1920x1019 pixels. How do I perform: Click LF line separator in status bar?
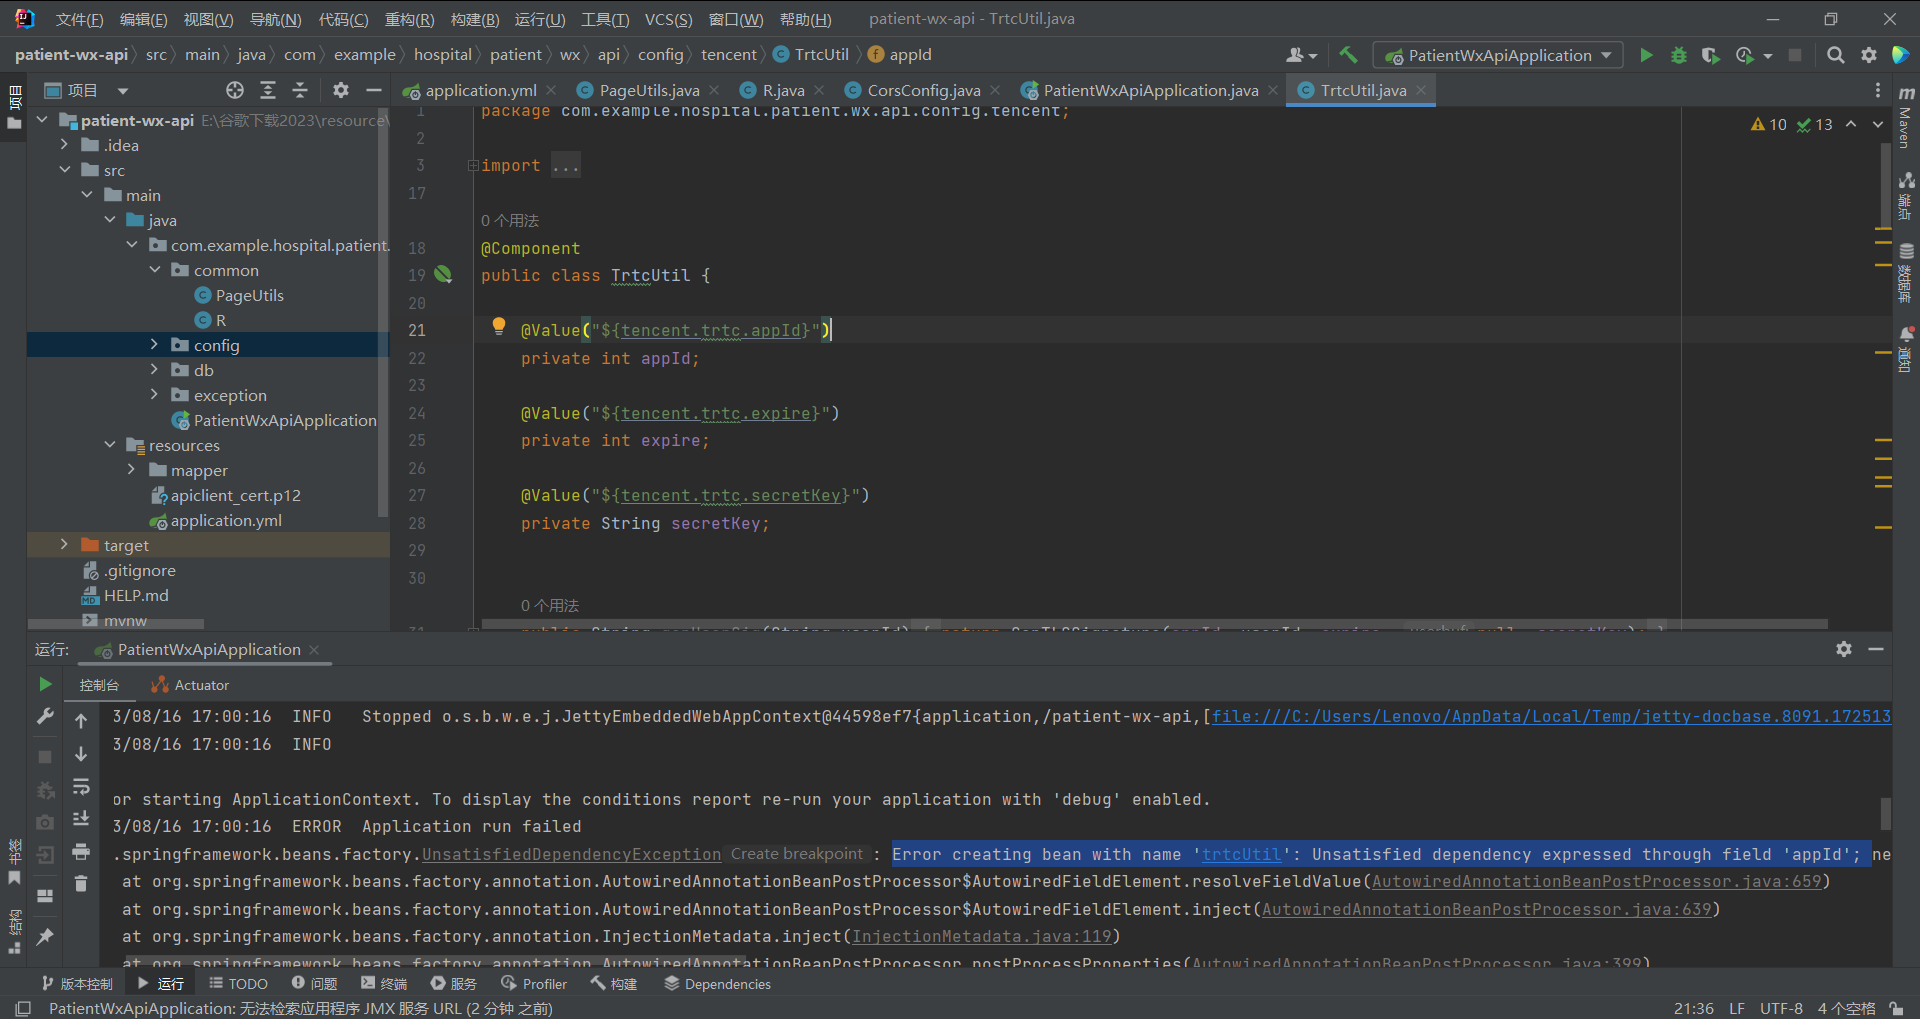click(1737, 1008)
